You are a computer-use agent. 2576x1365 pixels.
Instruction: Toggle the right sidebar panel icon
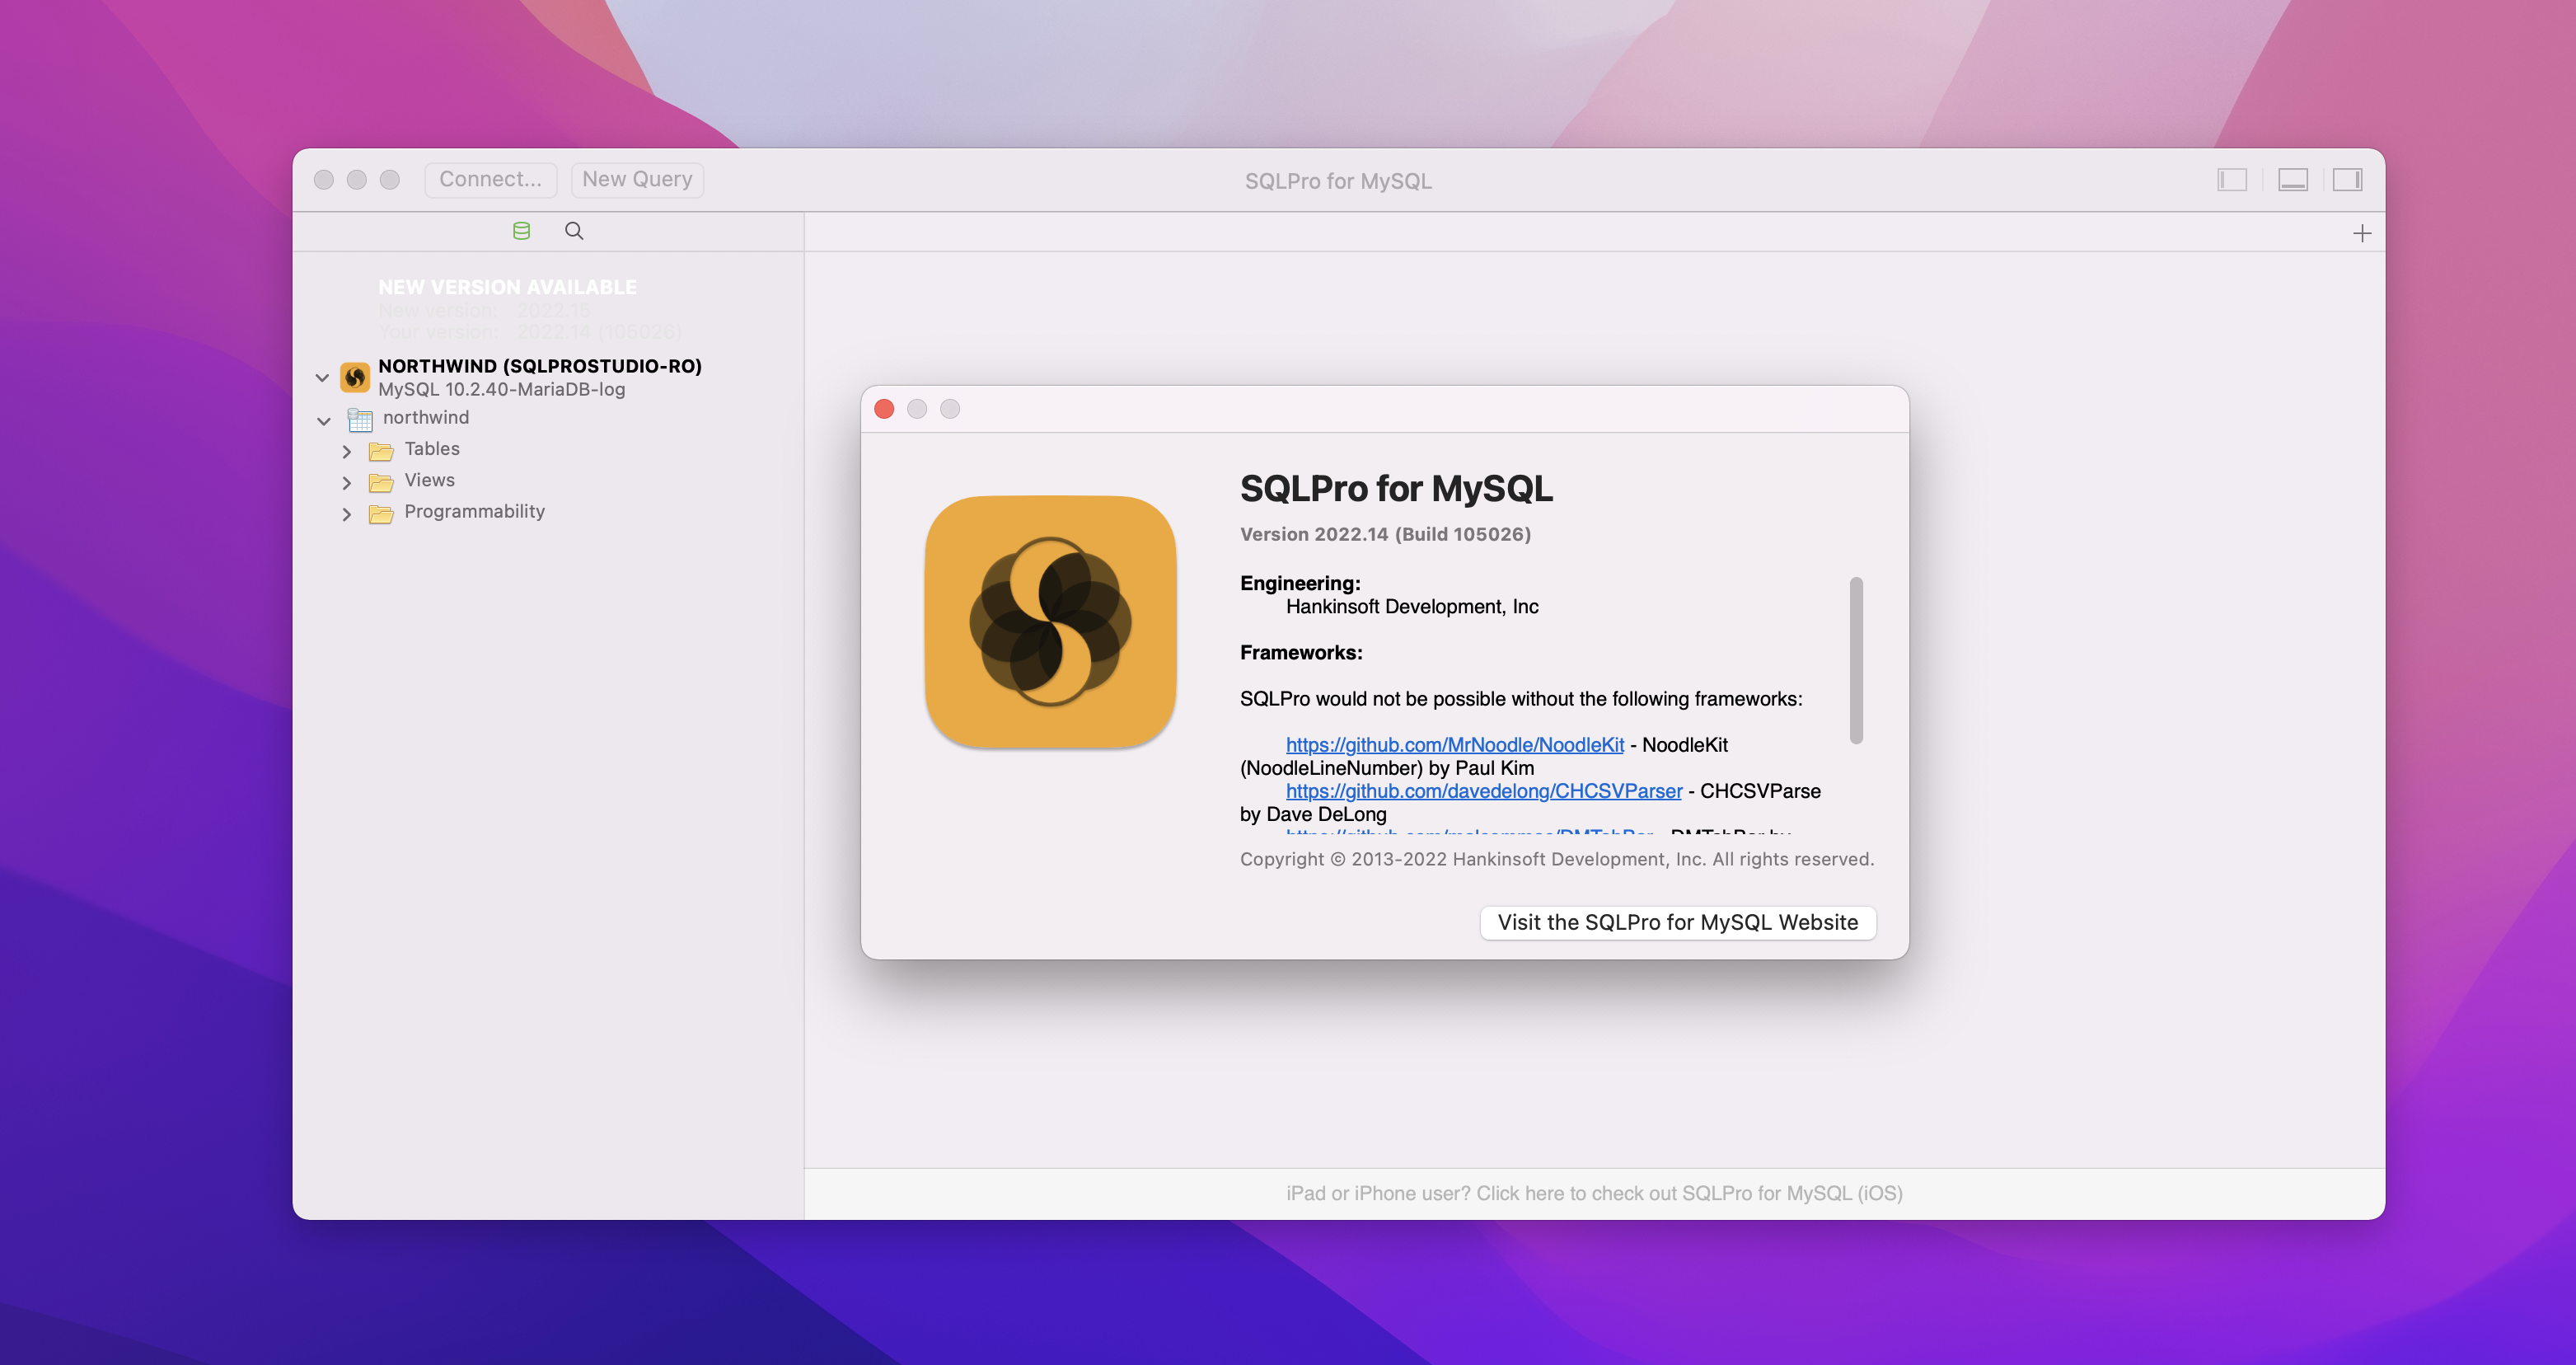2348,180
